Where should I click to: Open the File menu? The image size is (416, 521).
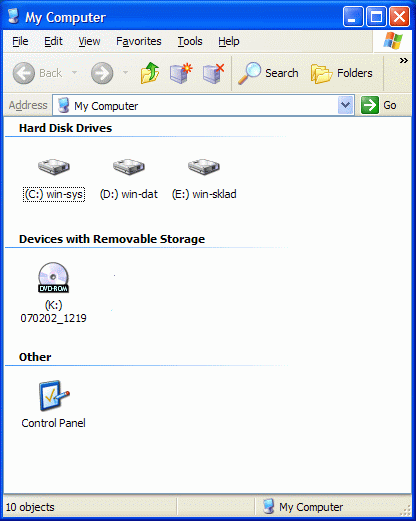pyautogui.click(x=20, y=41)
